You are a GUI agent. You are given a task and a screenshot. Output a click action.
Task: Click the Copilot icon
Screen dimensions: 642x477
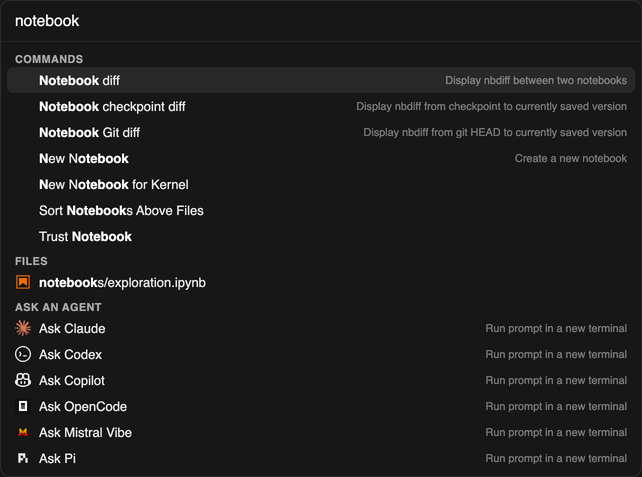(23, 380)
